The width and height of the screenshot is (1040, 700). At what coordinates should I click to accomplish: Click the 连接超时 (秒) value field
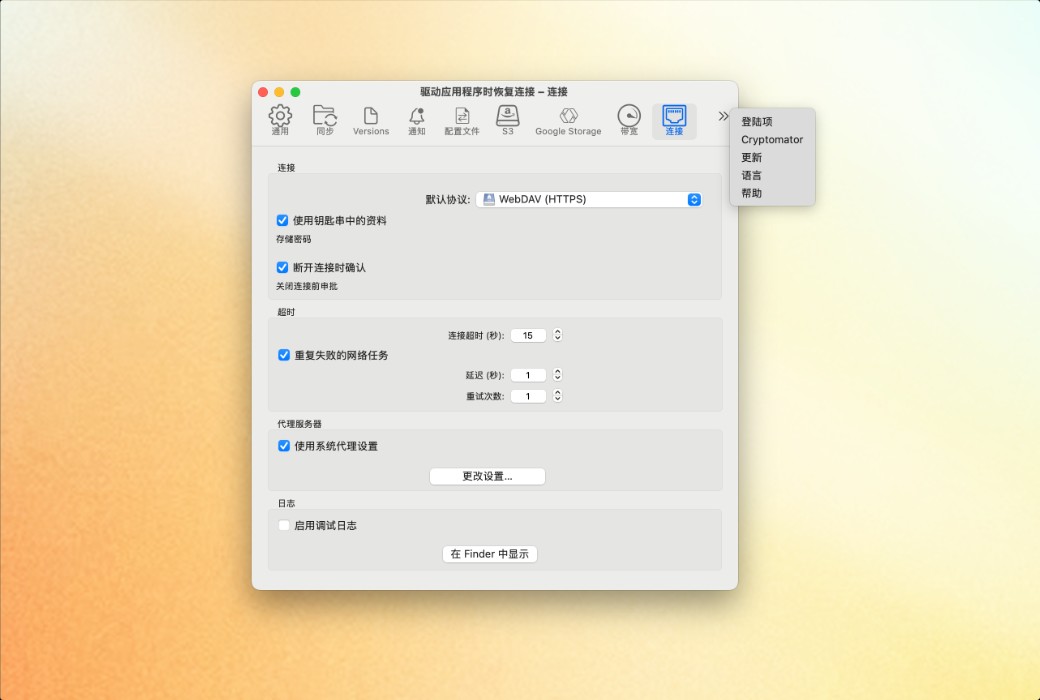click(528, 335)
